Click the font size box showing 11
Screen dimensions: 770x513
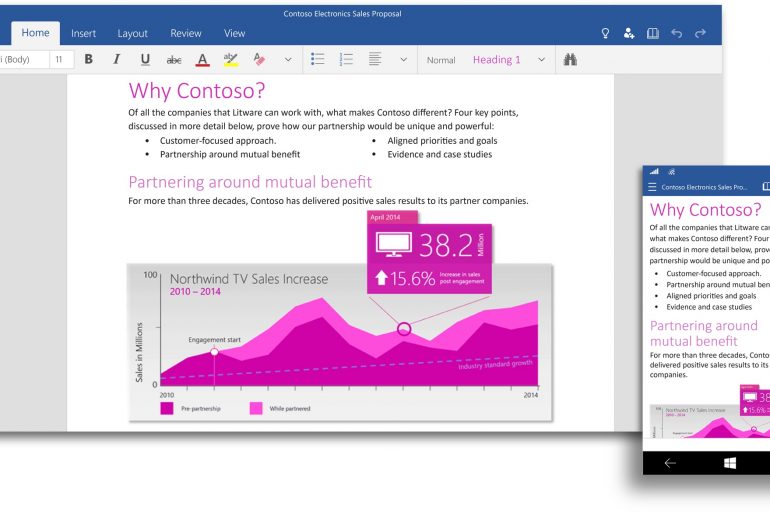click(59, 60)
